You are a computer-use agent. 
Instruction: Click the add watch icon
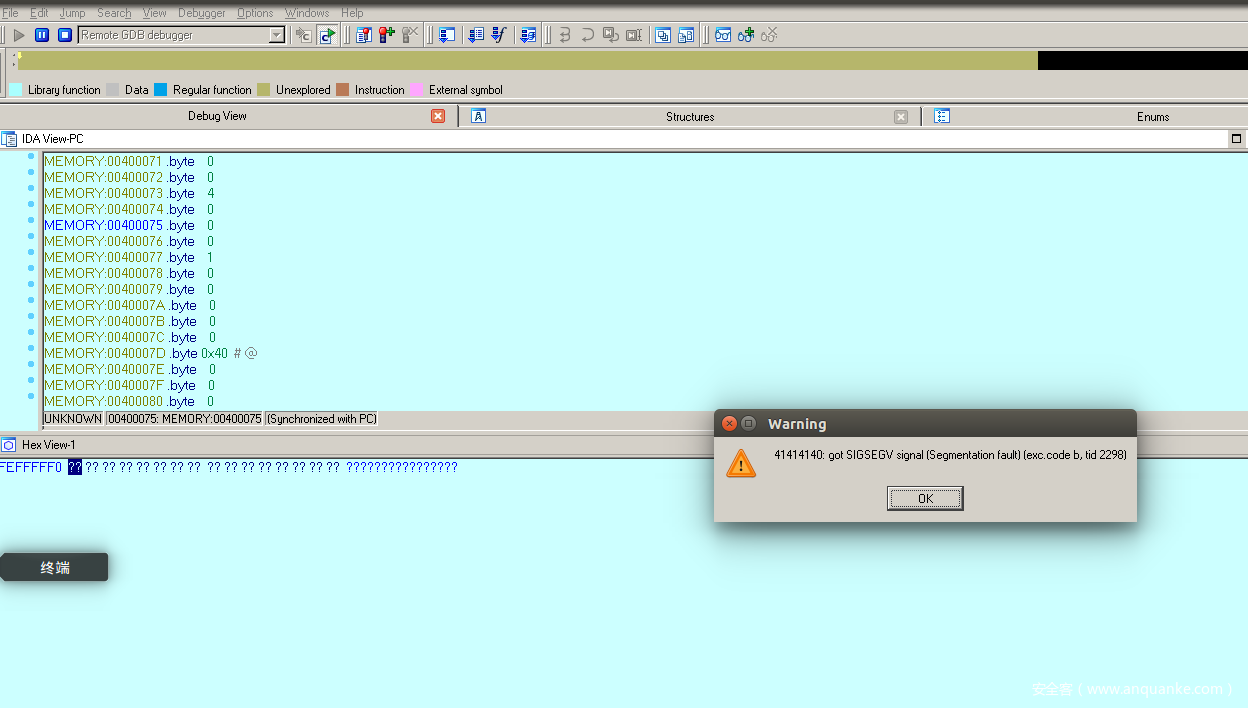pyautogui.click(x=746, y=35)
